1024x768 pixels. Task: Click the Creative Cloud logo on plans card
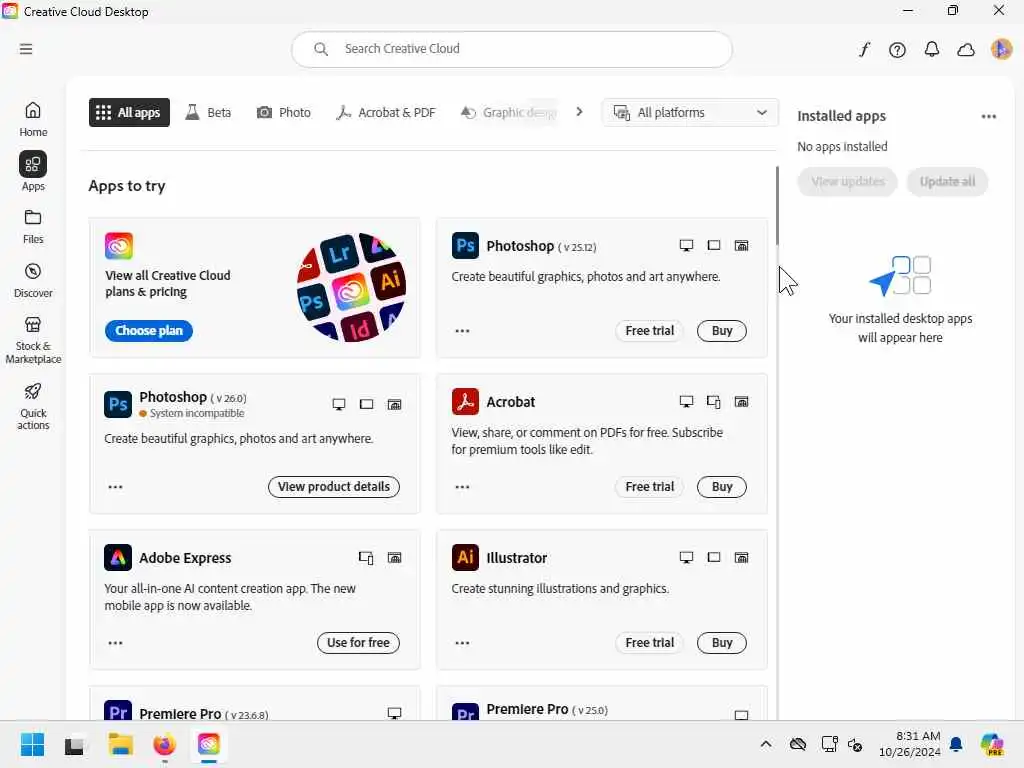pyautogui.click(x=118, y=246)
